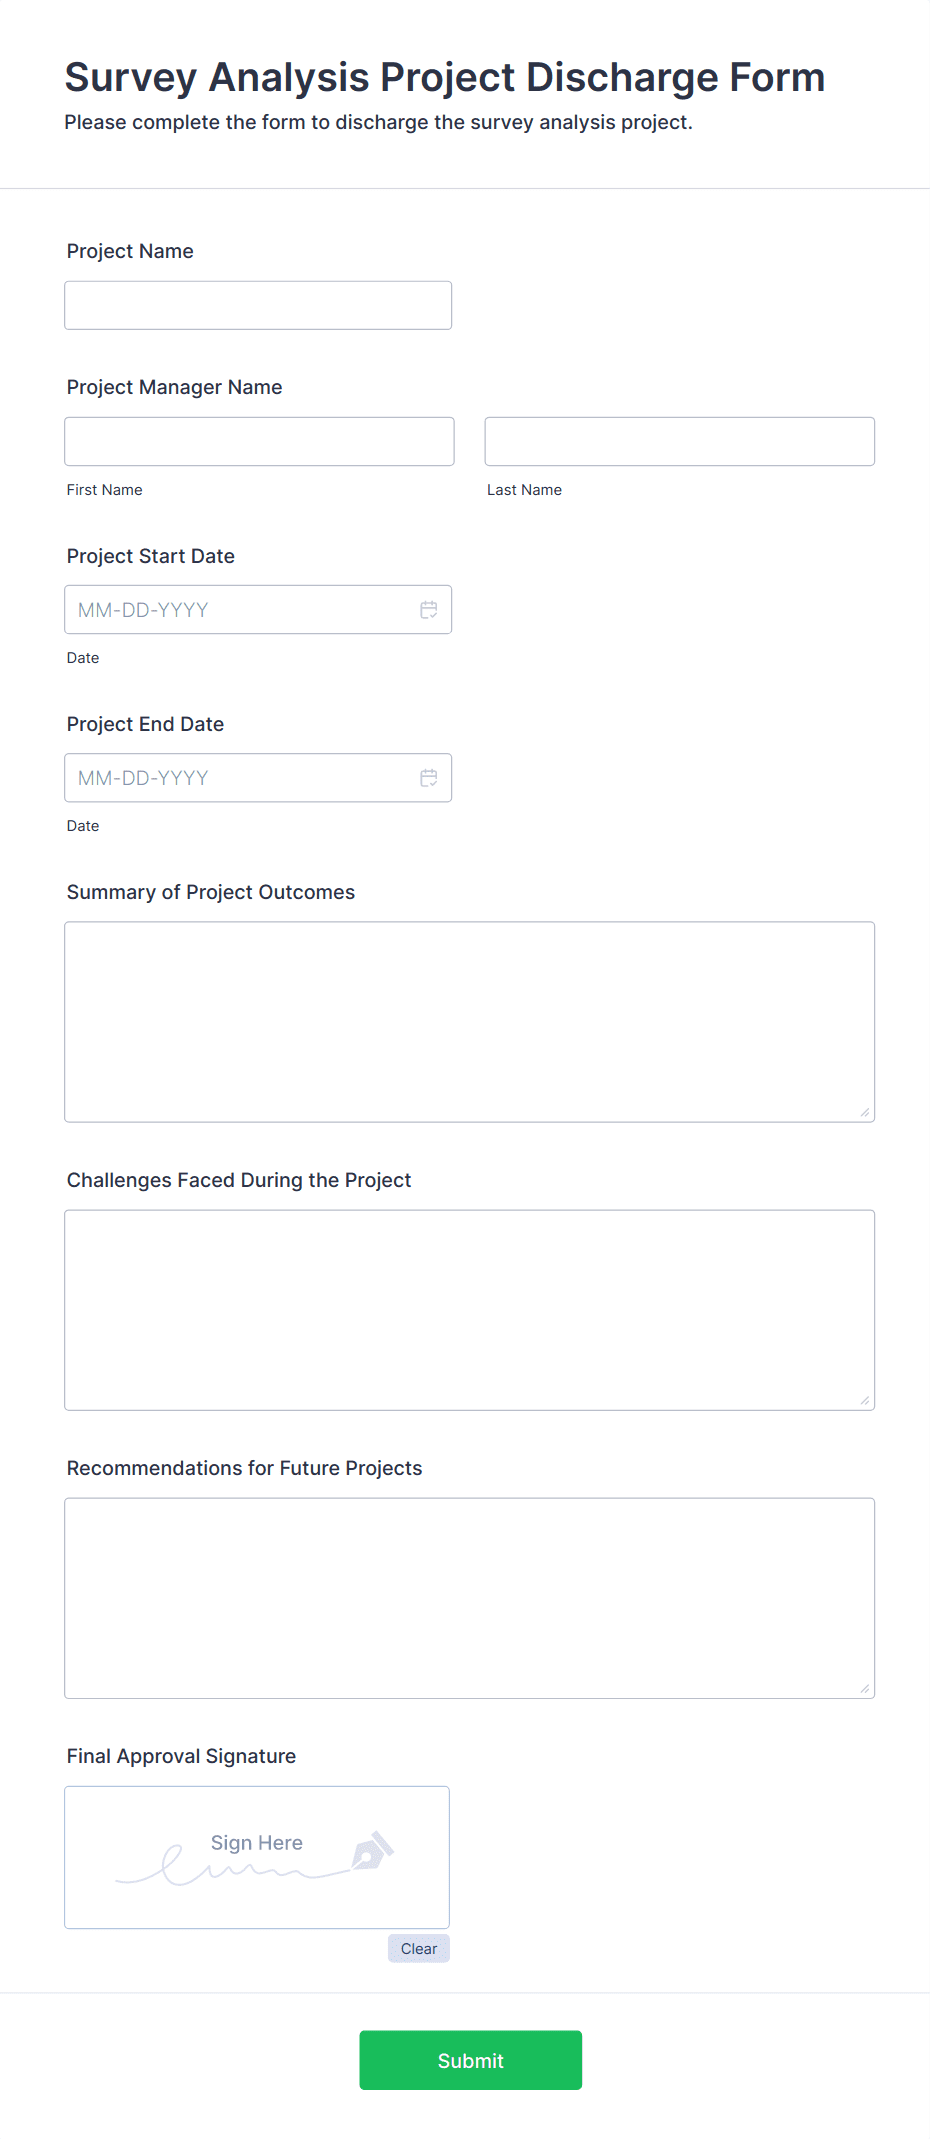Click in the Recommendations for Future Projects textarea
This screenshot has height=2139, width=930.
[469, 1597]
